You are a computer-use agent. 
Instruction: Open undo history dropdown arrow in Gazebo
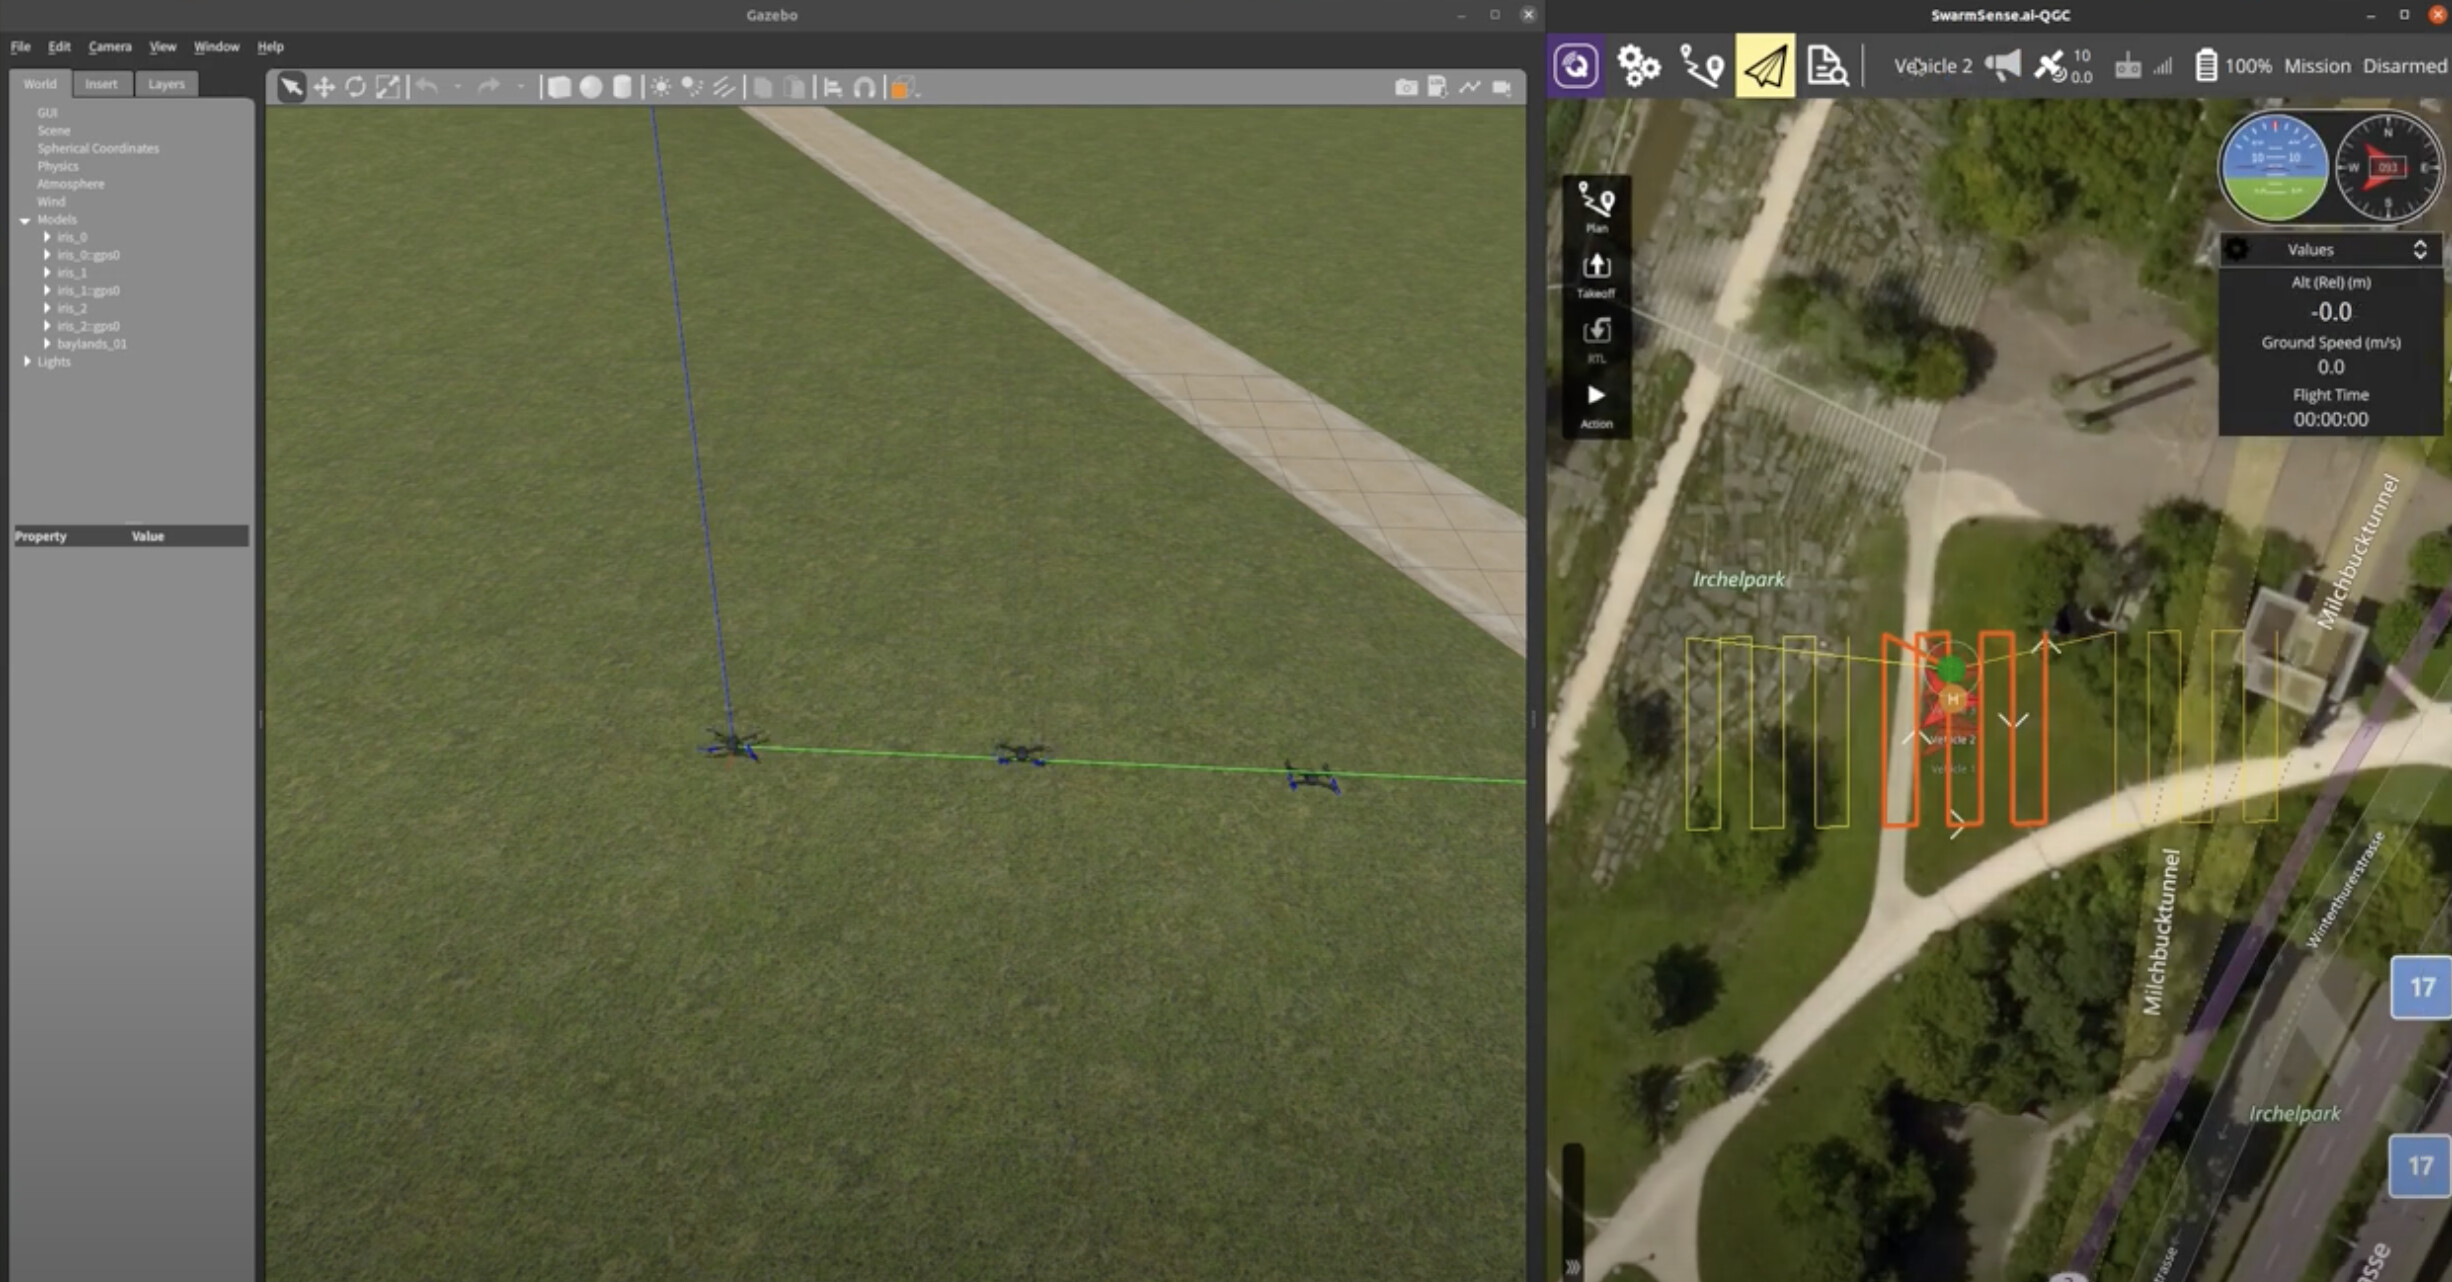(x=458, y=88)
